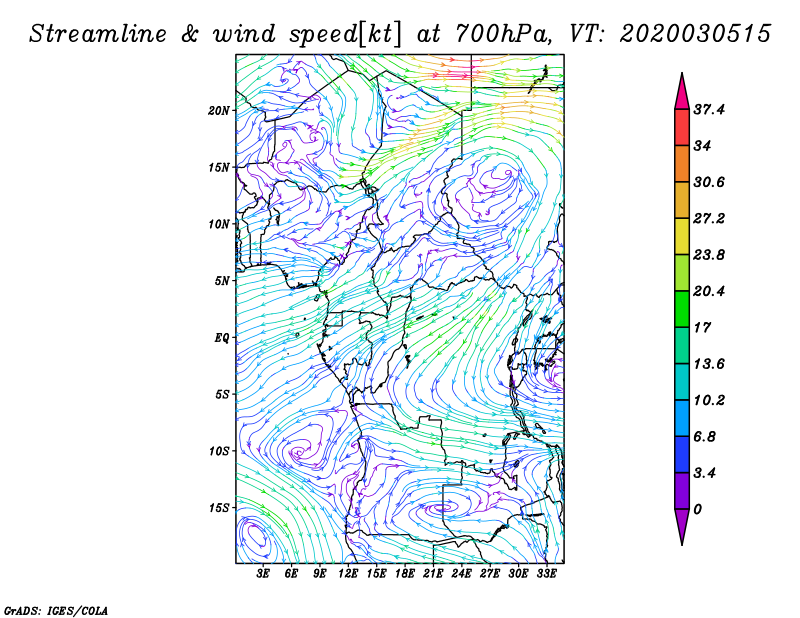Click the 3E longitude axis label
The width and height of the screenshot is (800, 618).
[263, 574]
